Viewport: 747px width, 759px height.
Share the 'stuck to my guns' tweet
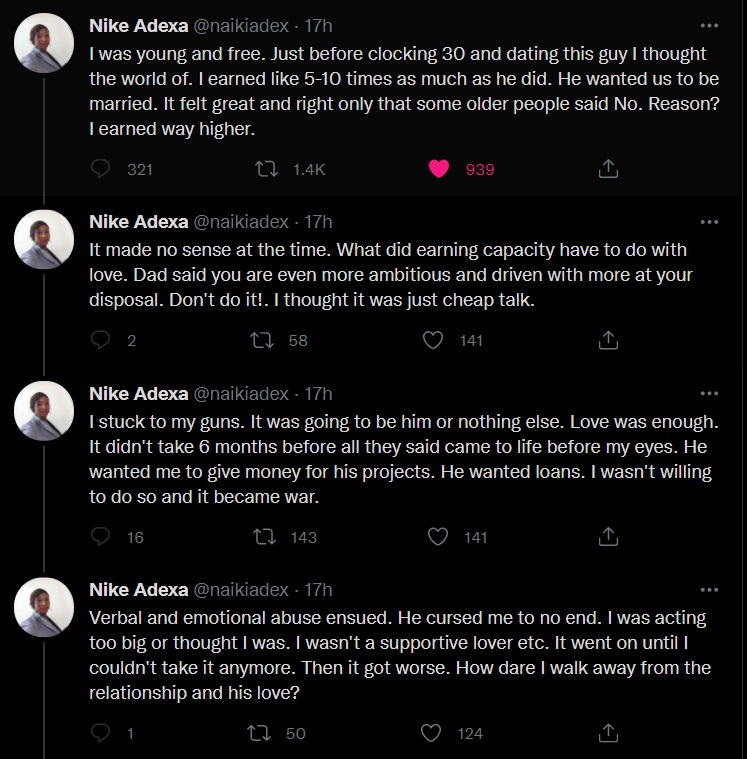coord(607,537)
